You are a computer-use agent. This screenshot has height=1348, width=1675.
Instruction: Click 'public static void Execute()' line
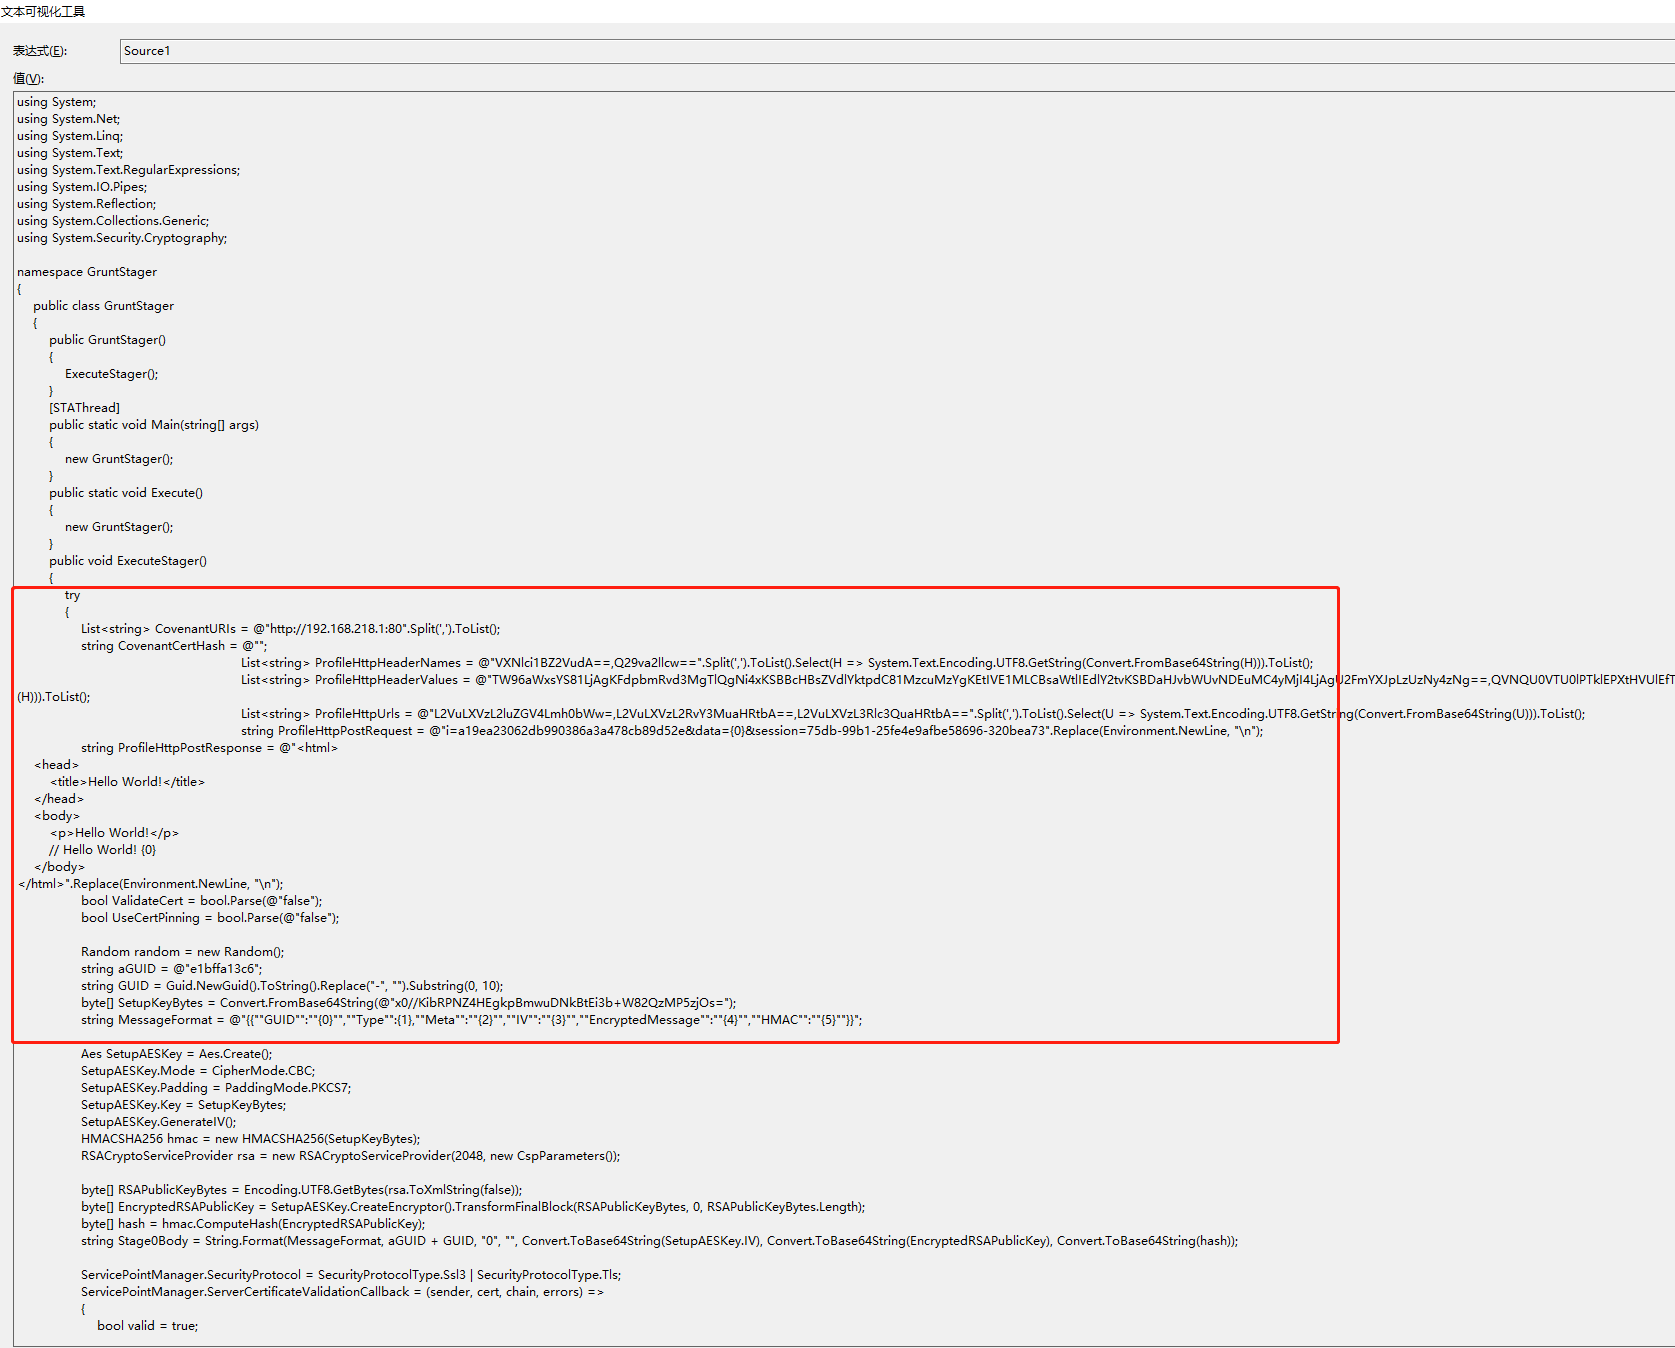tap(126, 493)
